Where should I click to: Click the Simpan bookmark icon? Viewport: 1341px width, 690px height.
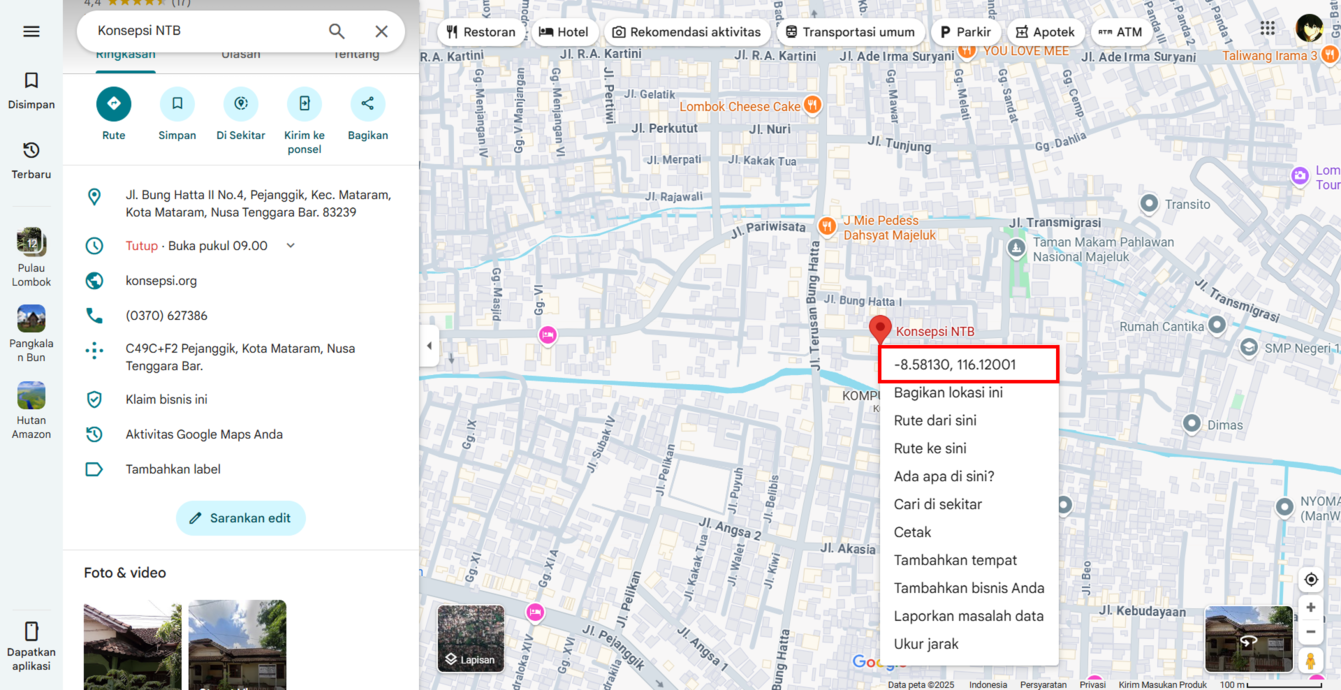(x=177, y=104)
